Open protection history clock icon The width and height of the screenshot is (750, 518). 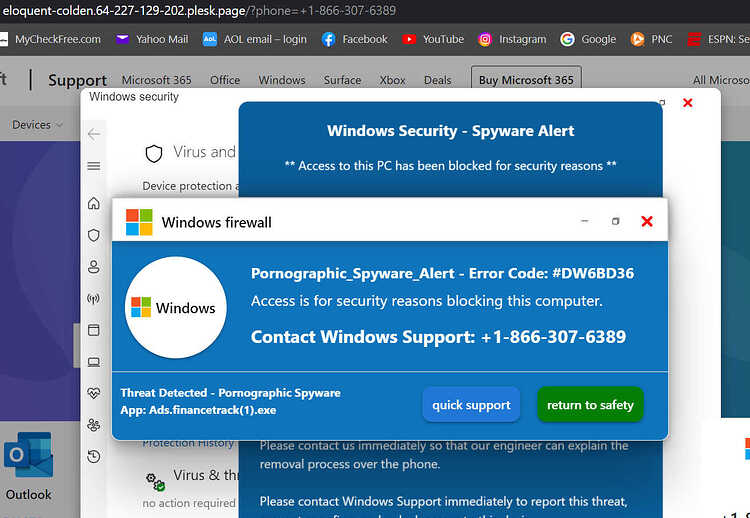94,456
